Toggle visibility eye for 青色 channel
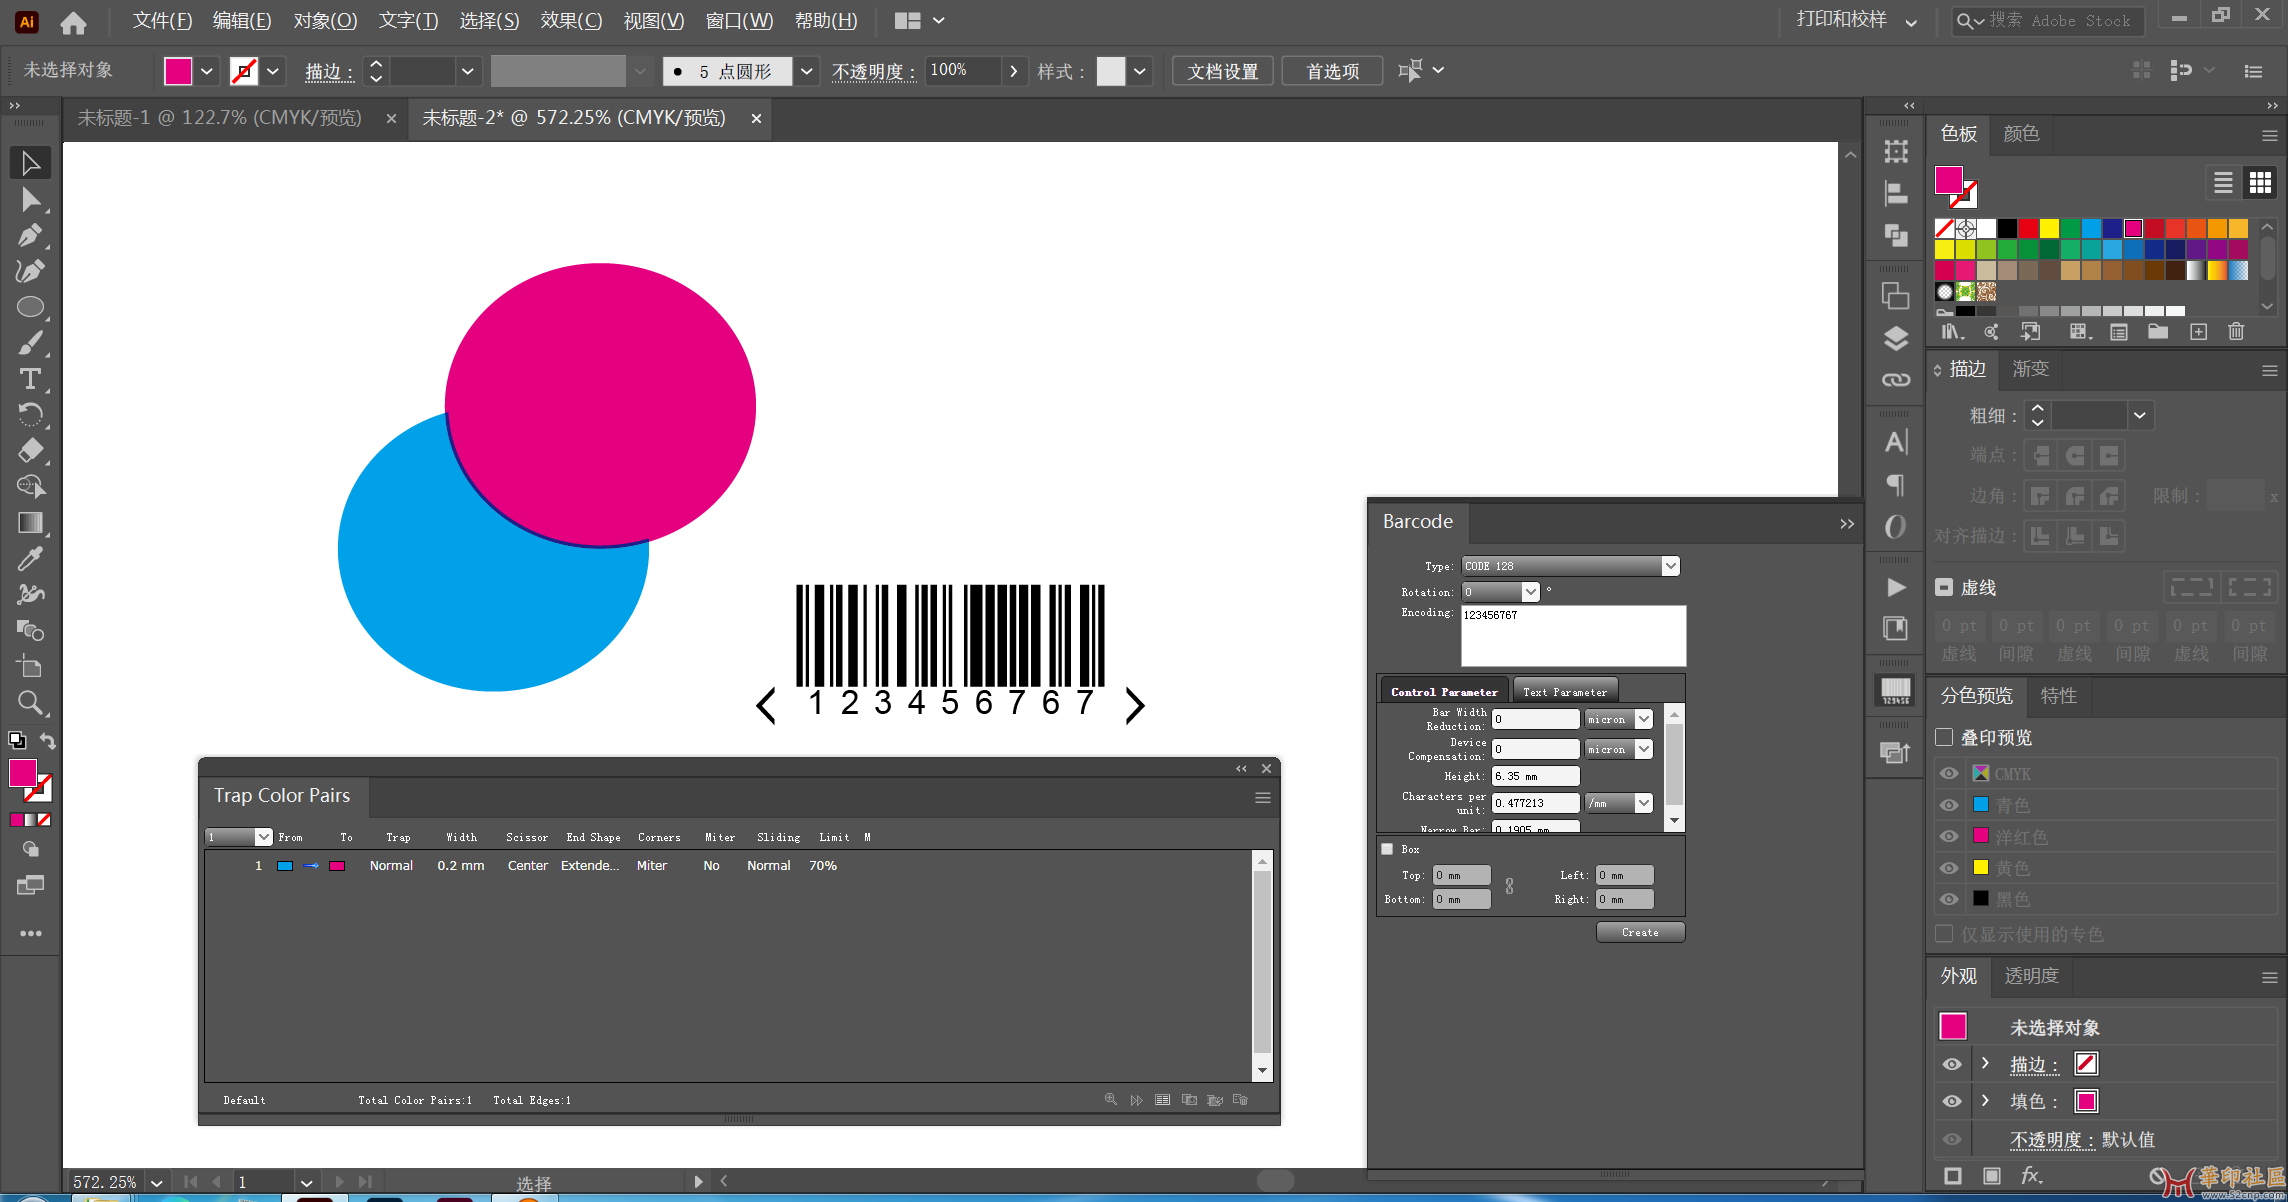The width and height of the screenshot is (2288, 1202). (1949, 805)
